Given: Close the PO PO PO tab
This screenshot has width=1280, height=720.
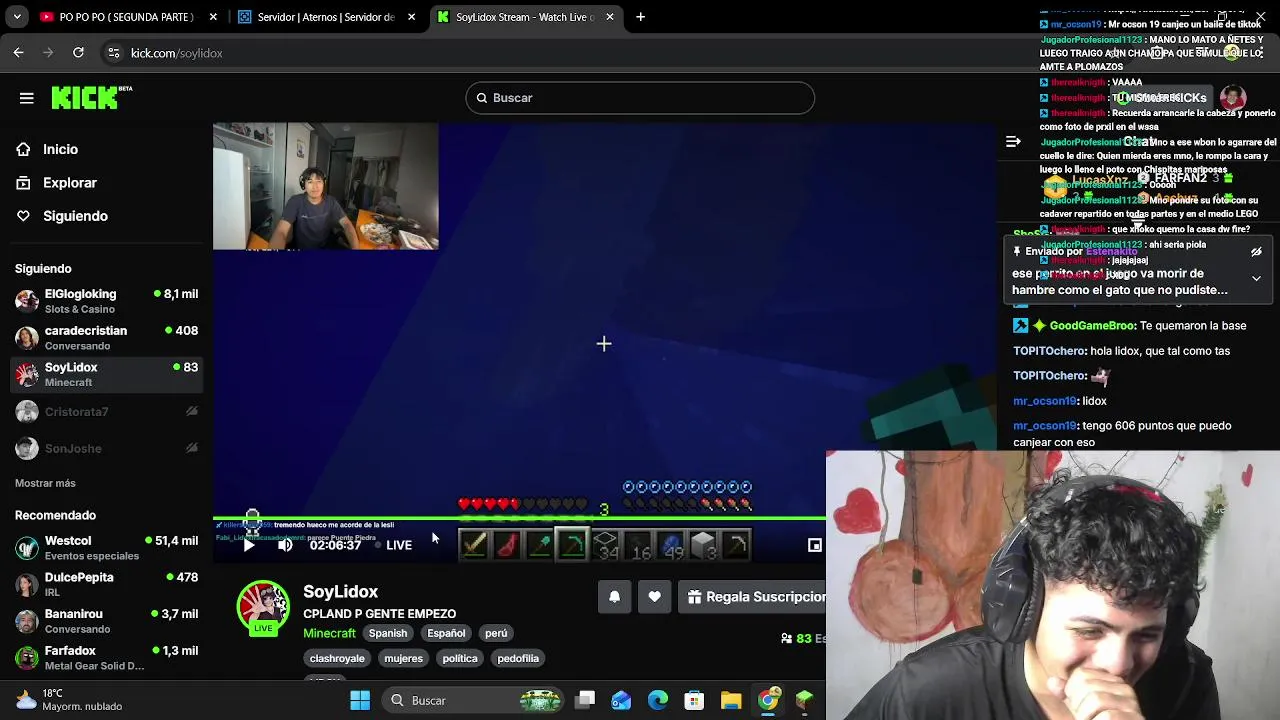Looking at the screenshot, I should click(x=213, y=17).
